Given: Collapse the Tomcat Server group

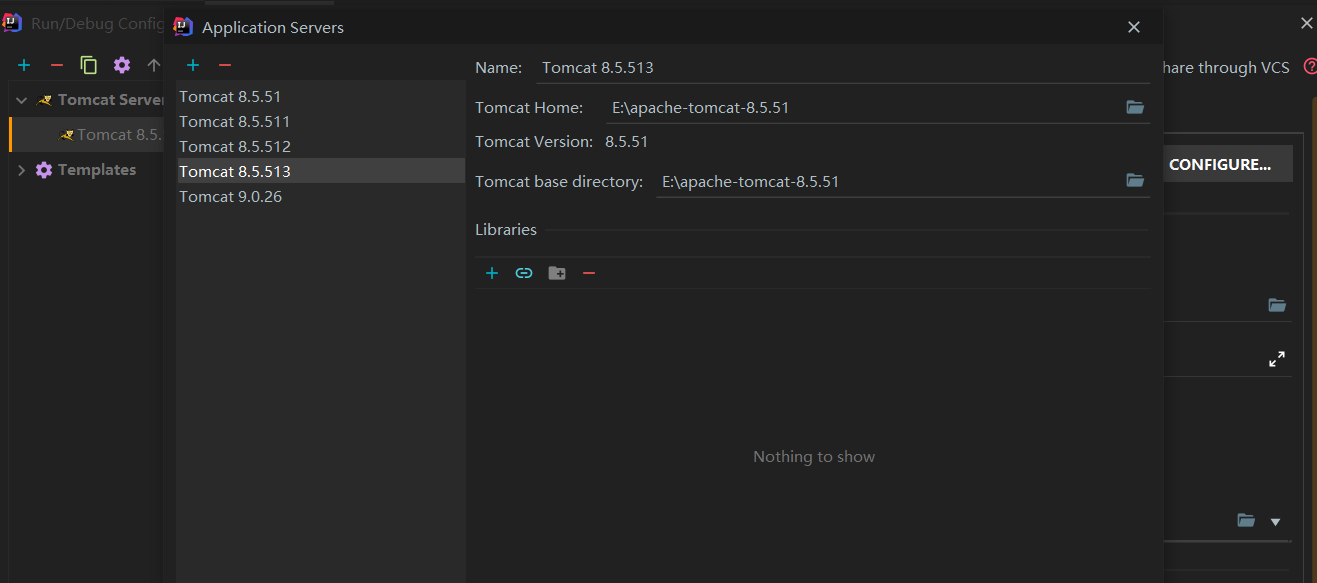Looking at the screenshot, I should point(20,99).
